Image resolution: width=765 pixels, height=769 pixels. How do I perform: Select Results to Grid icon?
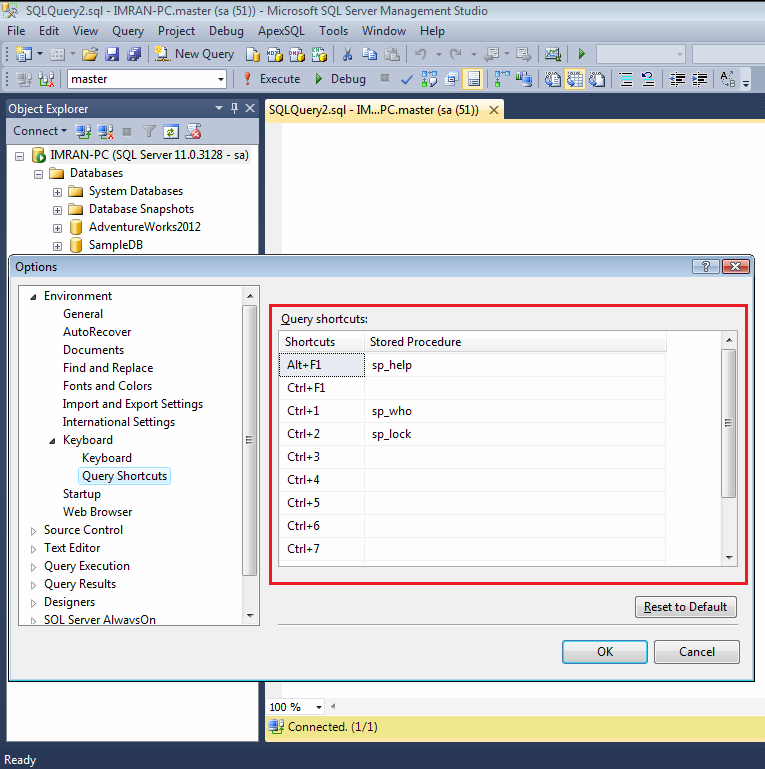click(x=575, y=79)
